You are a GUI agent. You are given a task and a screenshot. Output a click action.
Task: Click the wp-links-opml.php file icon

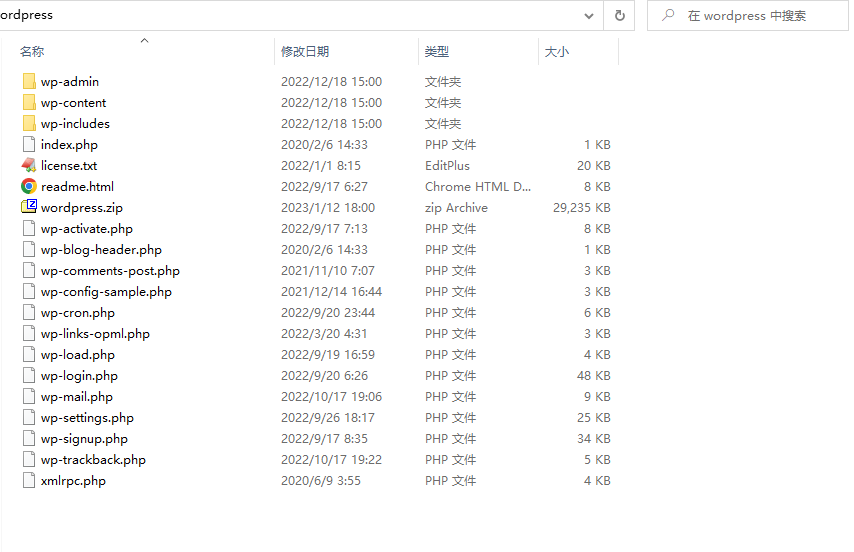(29, 334)
